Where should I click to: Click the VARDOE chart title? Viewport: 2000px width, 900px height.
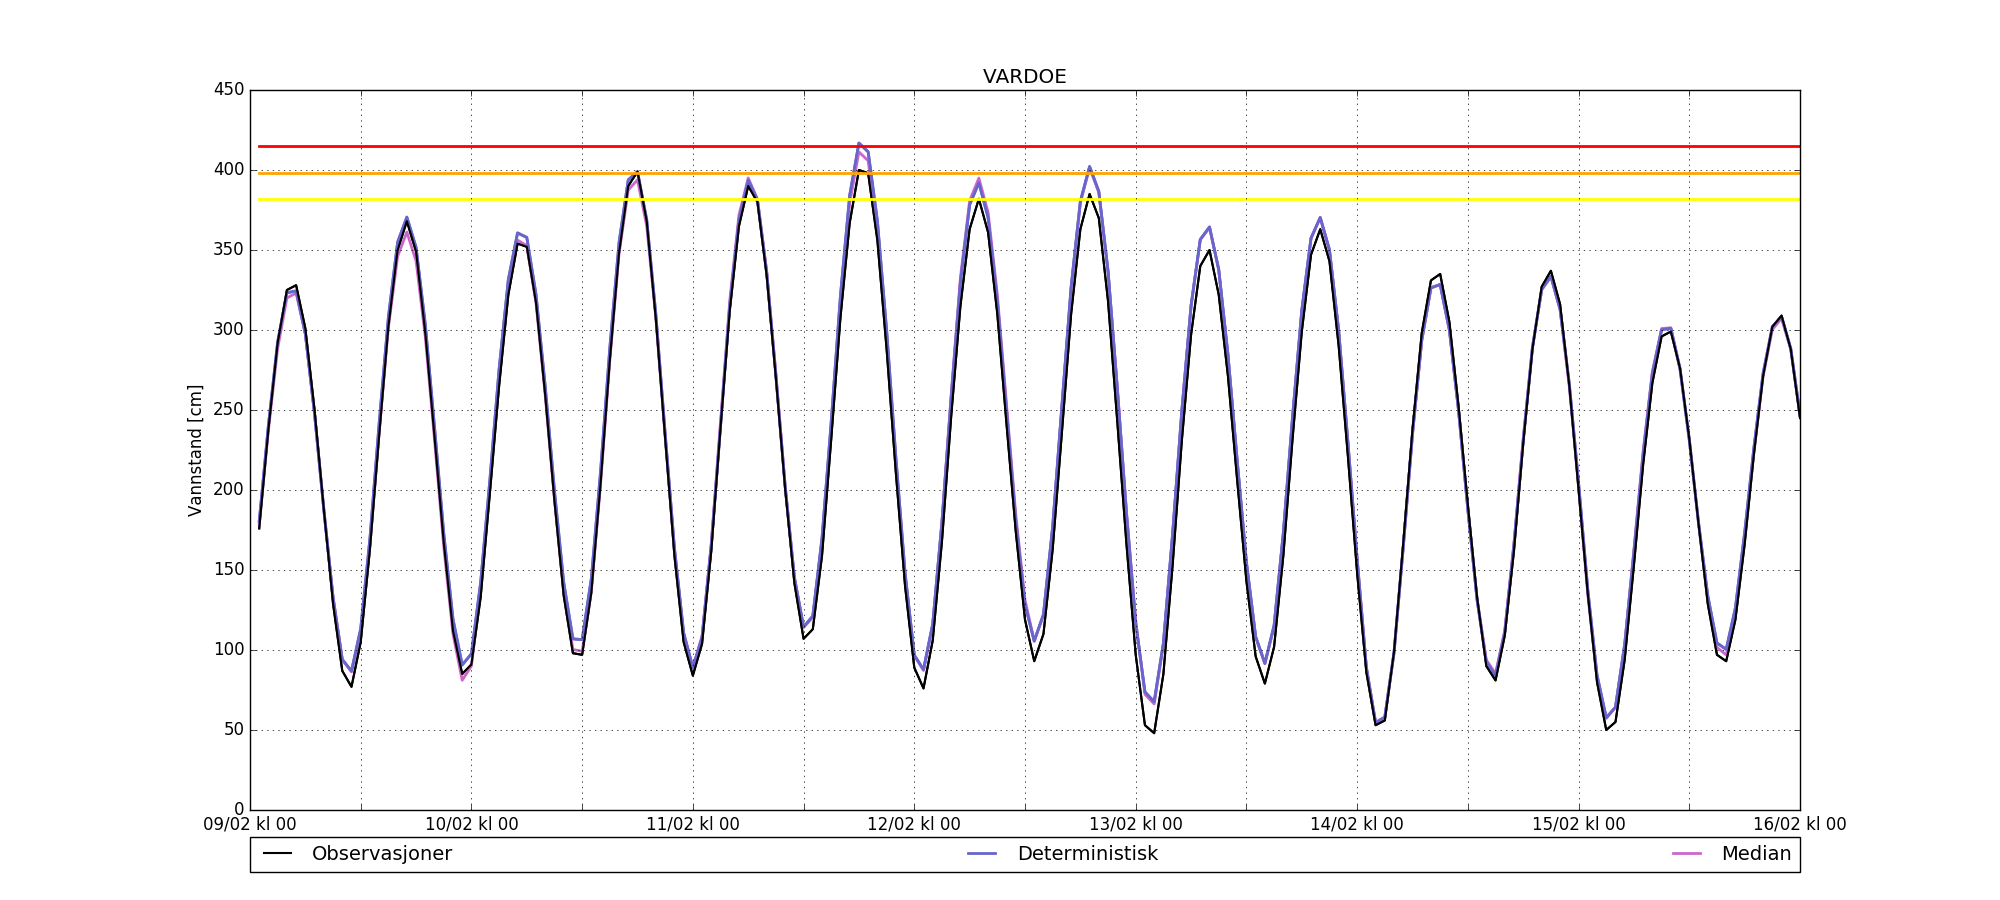point(1024,77)
